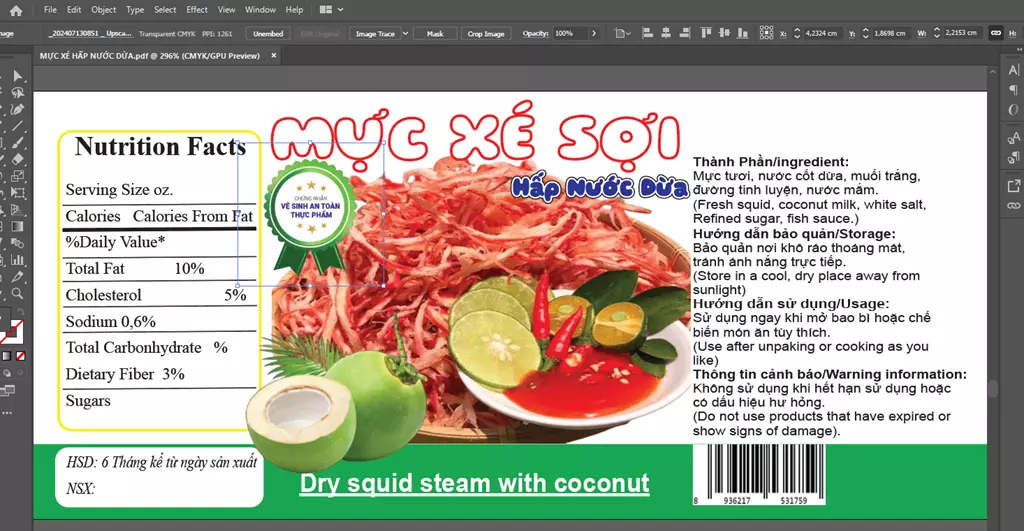Viewport: 1024px width, 531px height.
Task: Open the Edit menu
Action: pyautogui.click(x=74, y=10)
